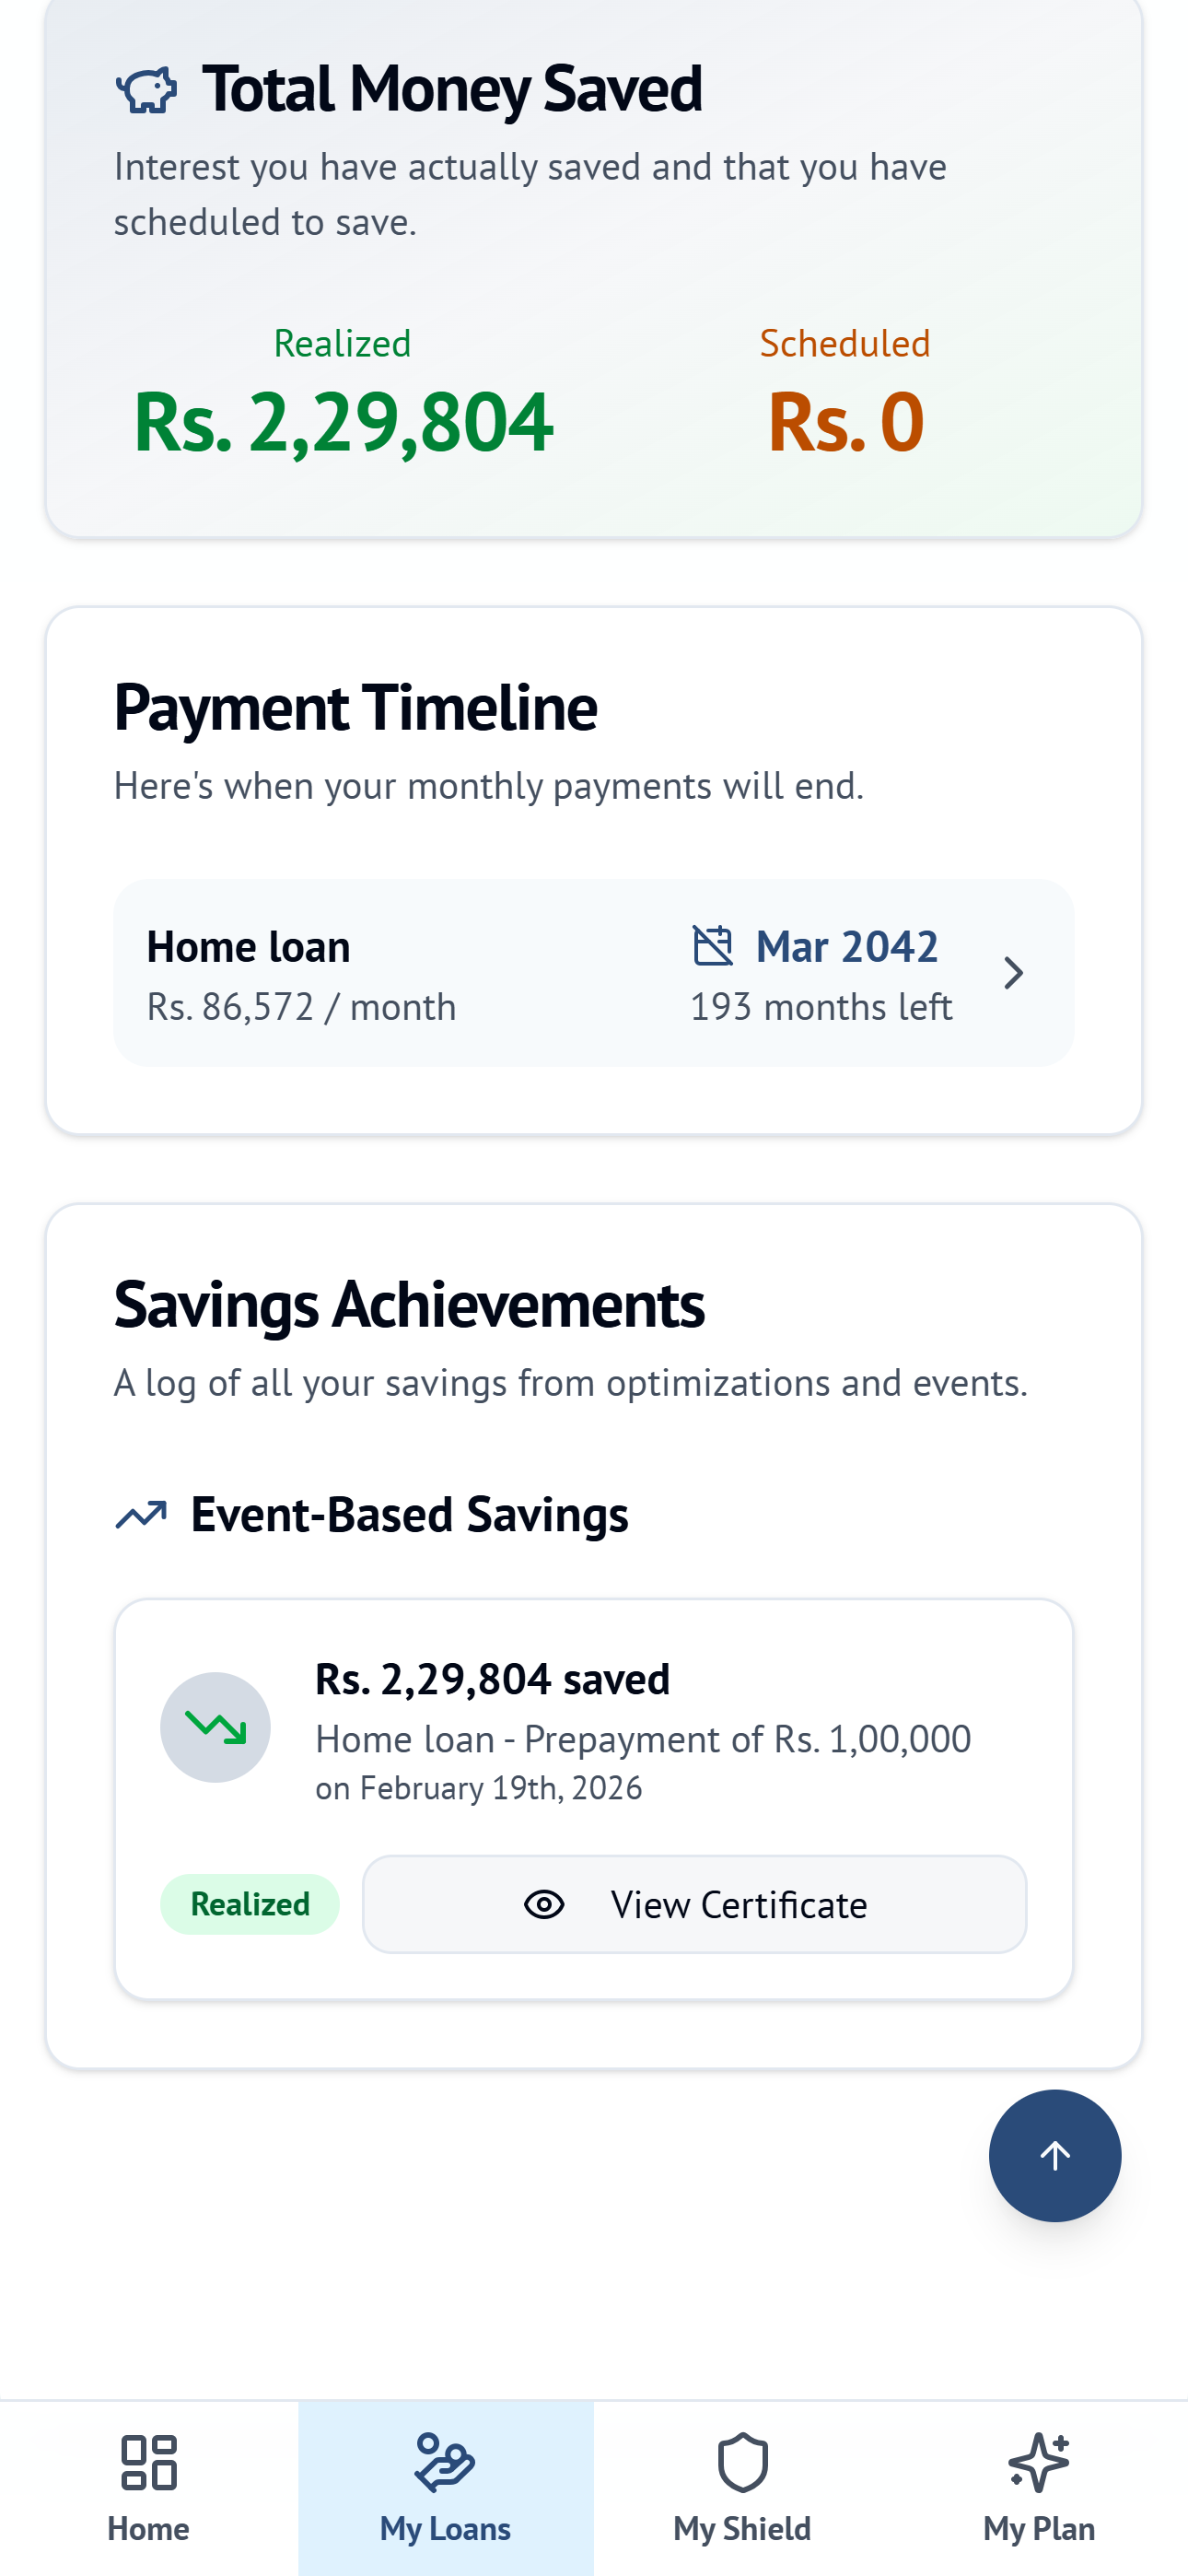Click the Realized badge on the savings entry
Image resolution: width=1188 pixels, height=2576 pixels.
point(249,1903)
